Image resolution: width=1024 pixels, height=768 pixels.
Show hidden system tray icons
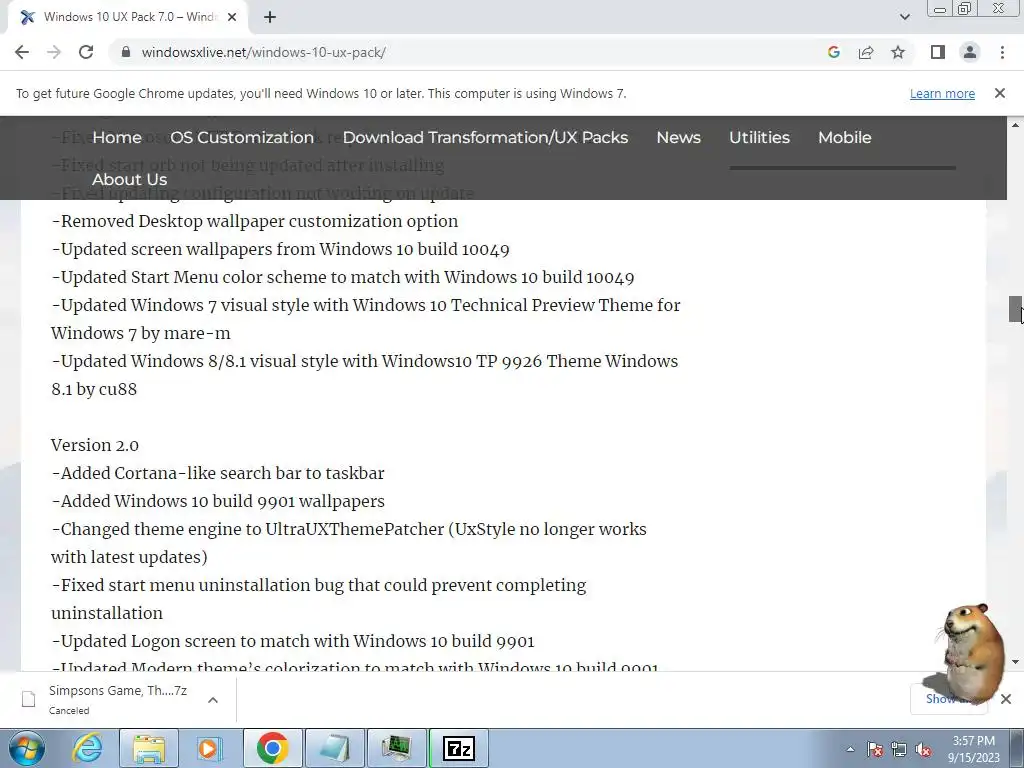click(x=850, y=749)
